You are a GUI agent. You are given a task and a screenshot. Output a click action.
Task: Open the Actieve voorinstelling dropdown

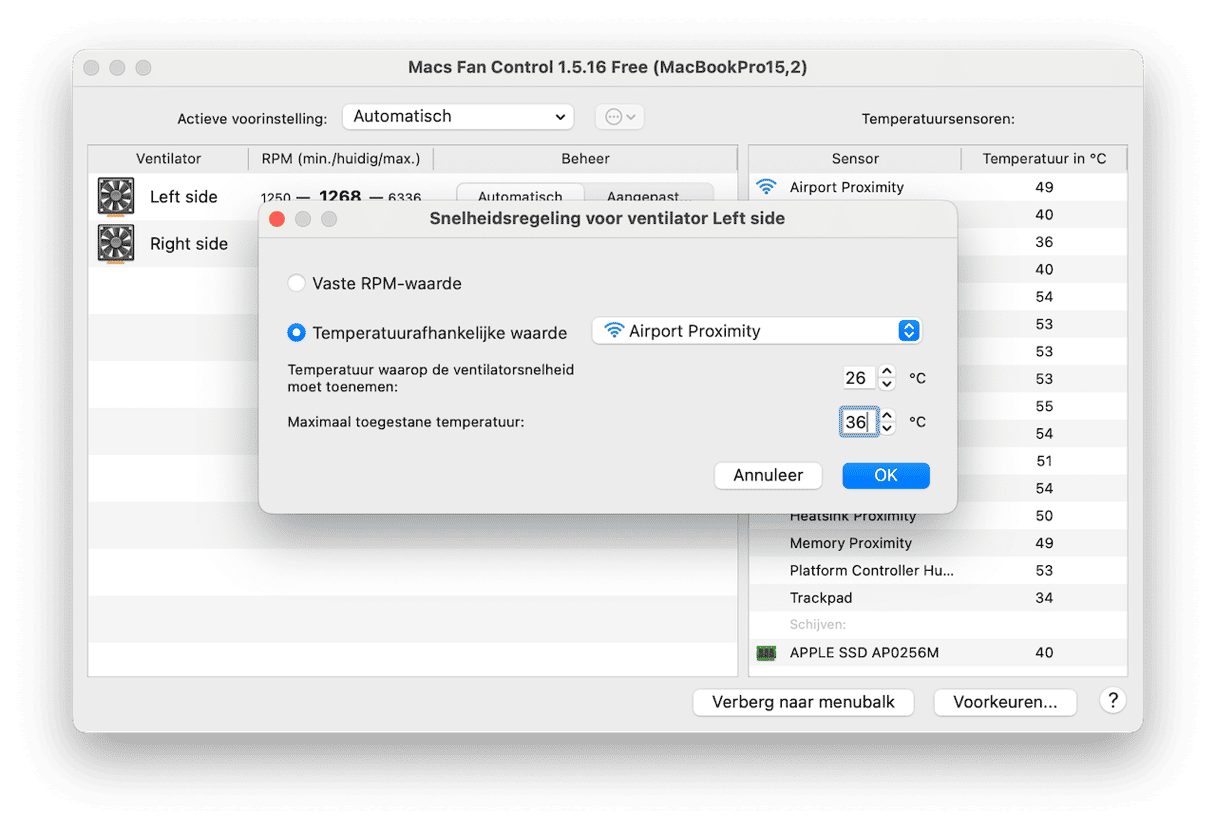click(x=458, y=117)
